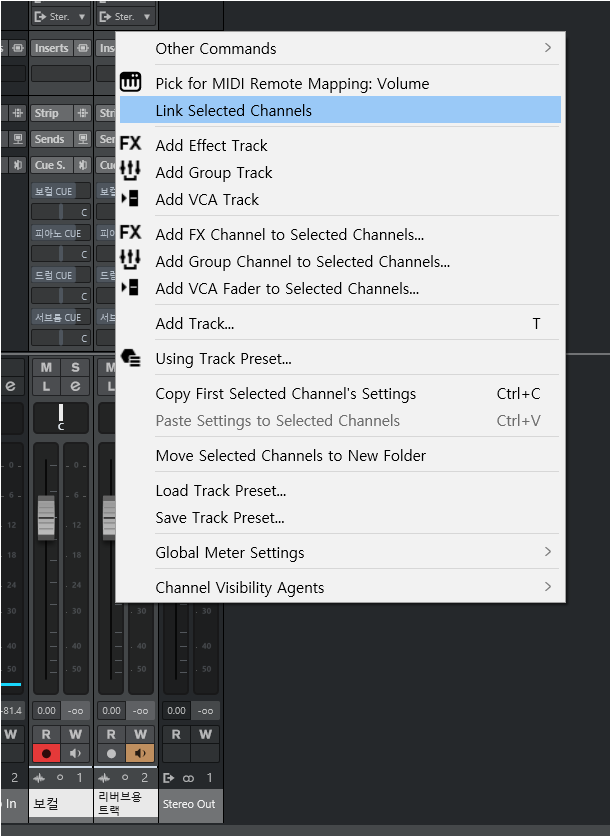Select Link Selected Channels

coord(340,110)
